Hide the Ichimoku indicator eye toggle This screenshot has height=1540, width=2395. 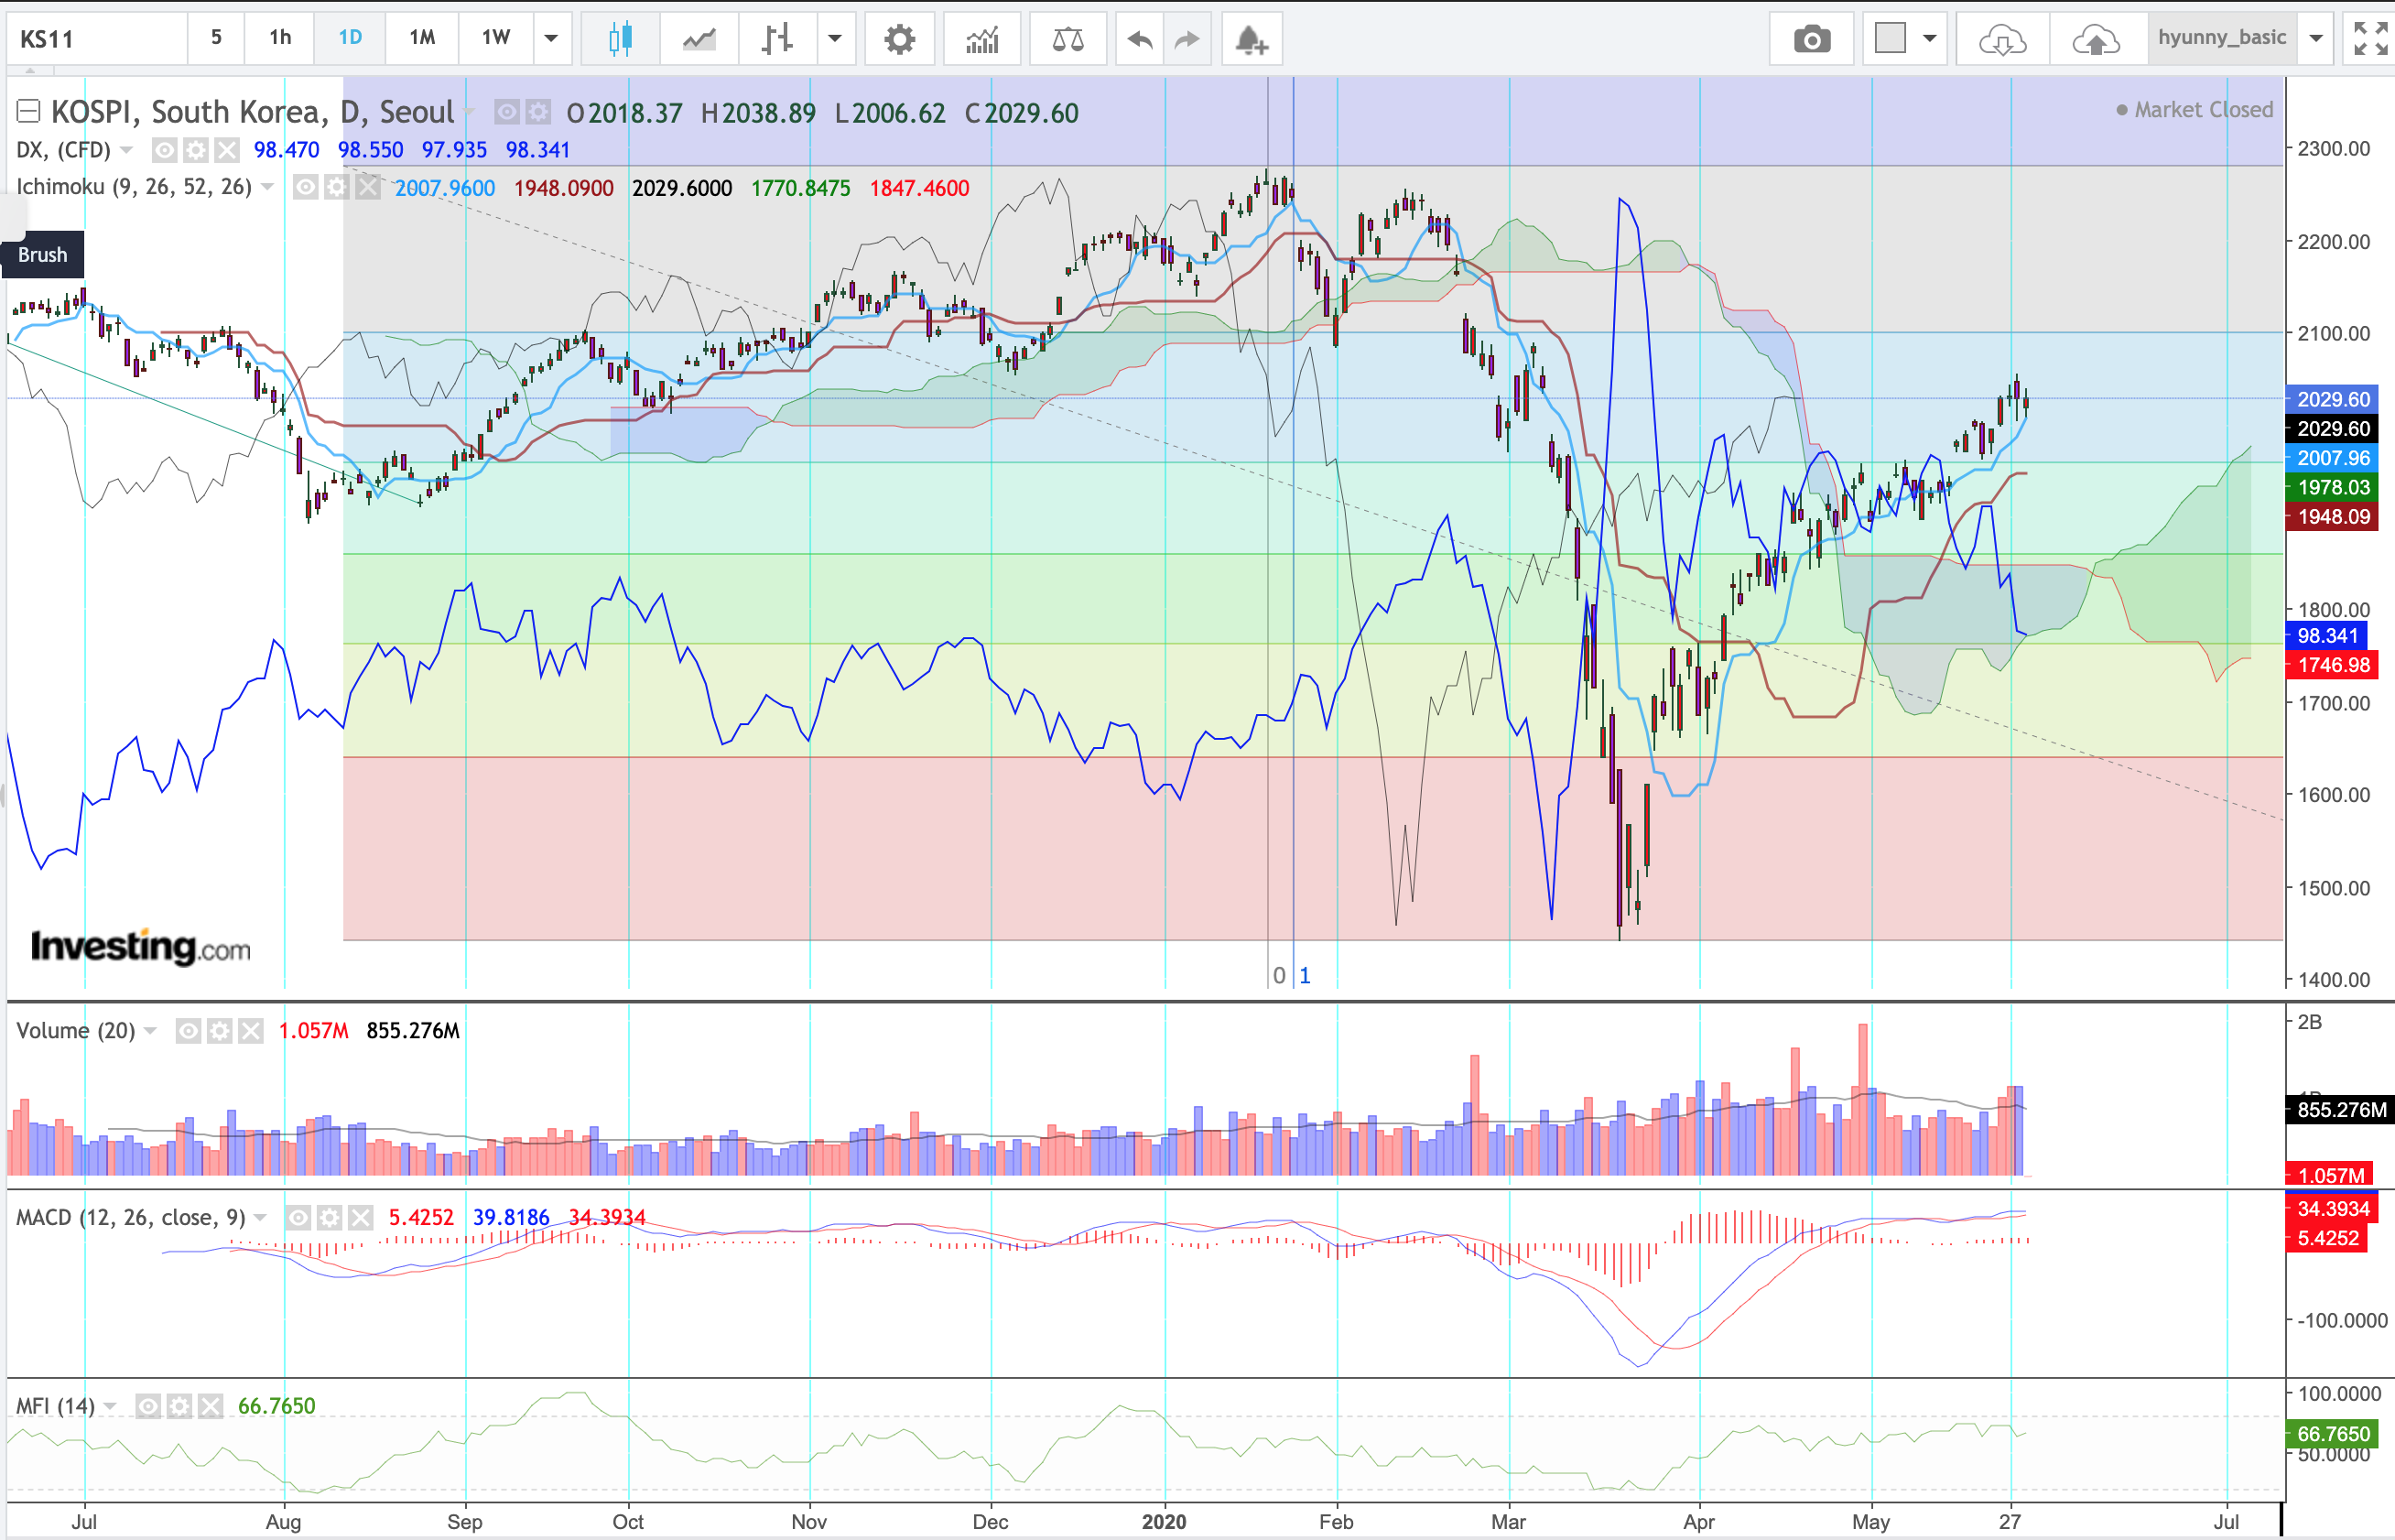(305, 187)
